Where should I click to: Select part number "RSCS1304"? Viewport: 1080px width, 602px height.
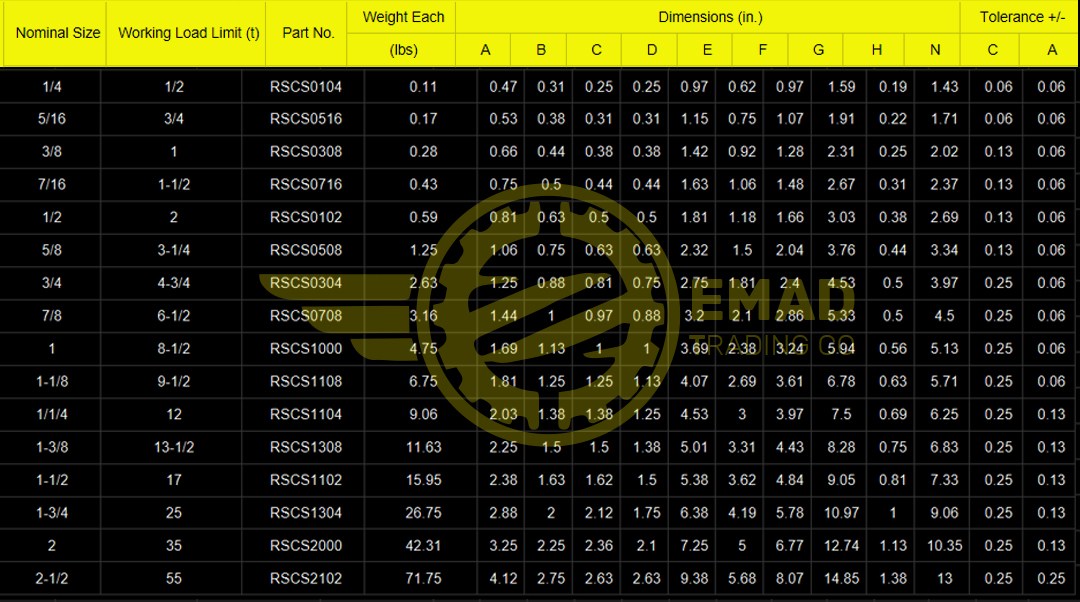(306, 513)
